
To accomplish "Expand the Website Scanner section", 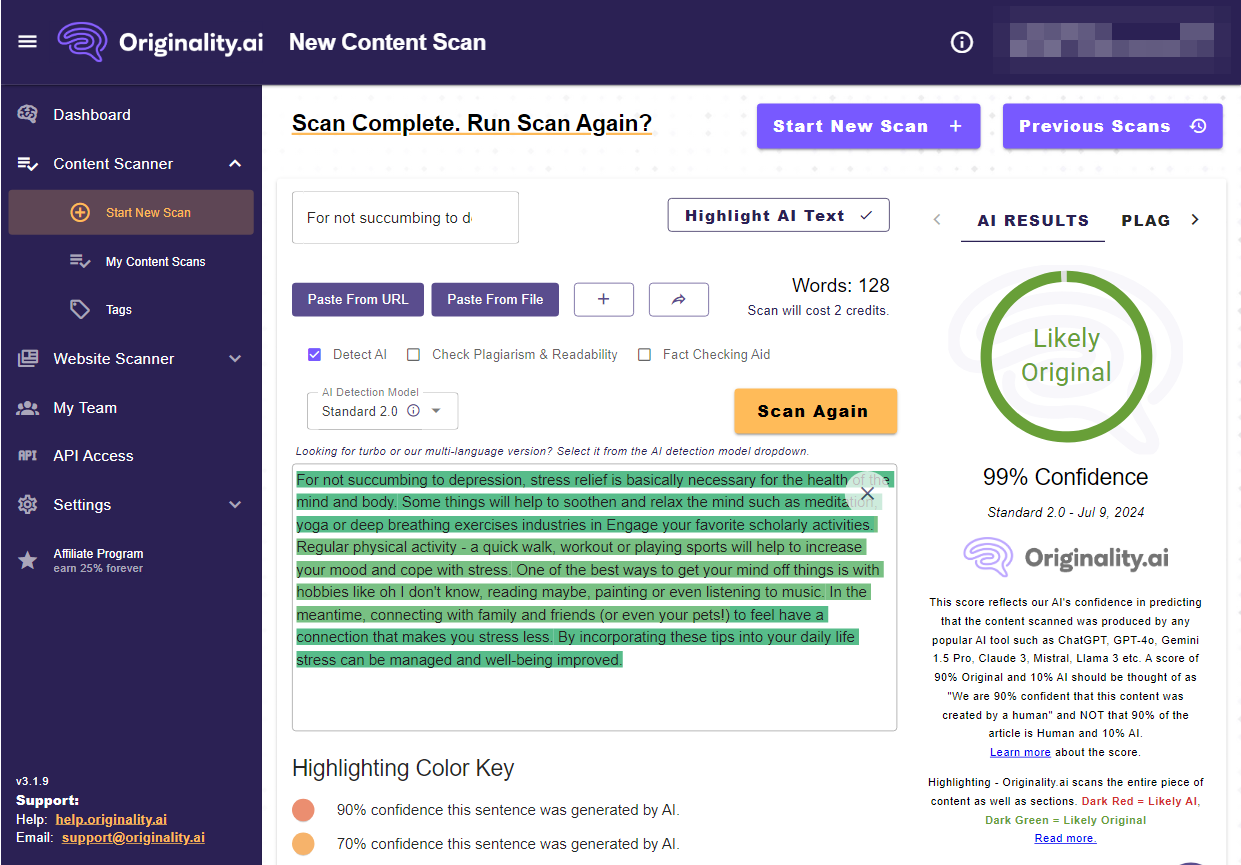I will tap(235, 359).
